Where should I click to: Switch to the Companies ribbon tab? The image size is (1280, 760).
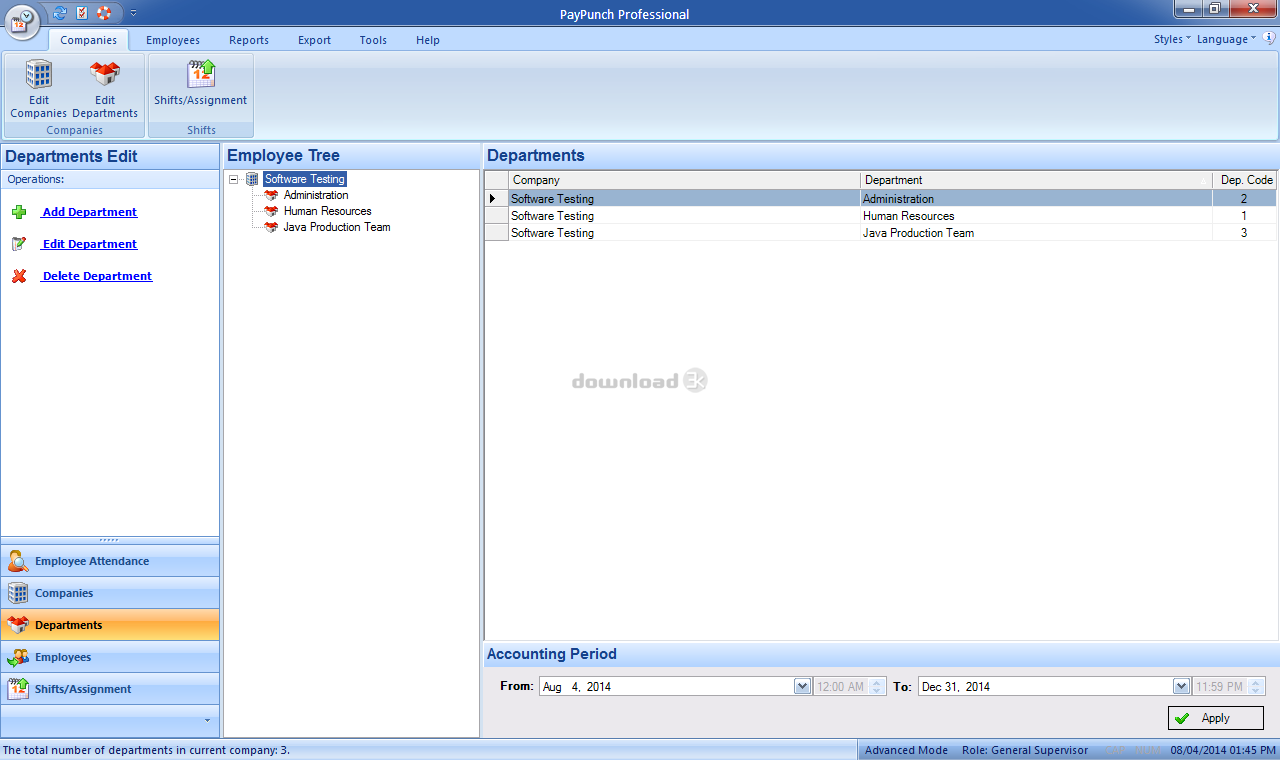click(x=88, y=40)
